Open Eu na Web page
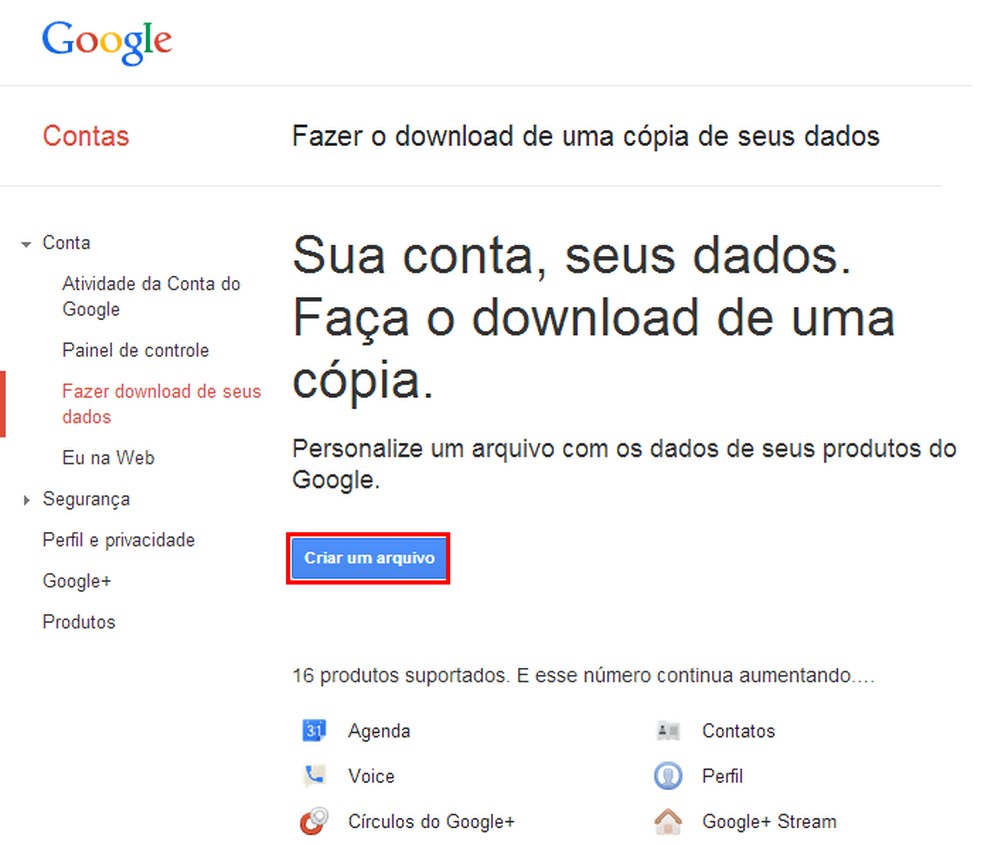Viewport: 984px width, 845px height. click(x=108, y=458)
